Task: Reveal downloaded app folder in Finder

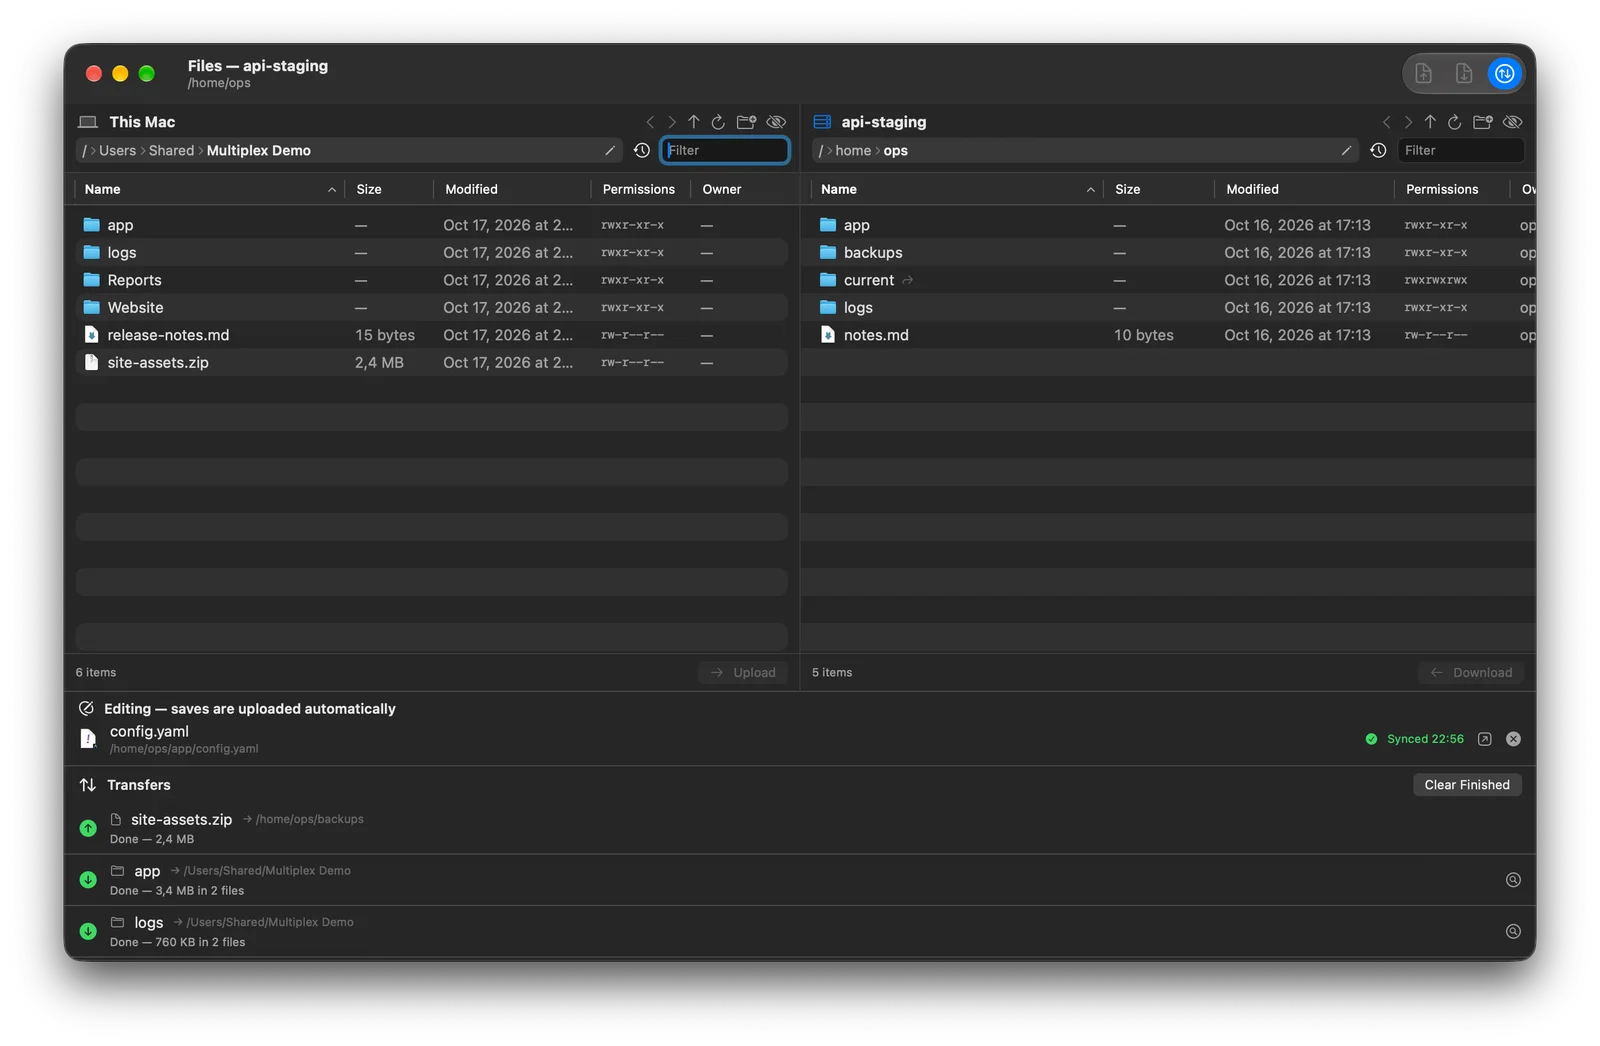Action: click(x=1513, y=880)
